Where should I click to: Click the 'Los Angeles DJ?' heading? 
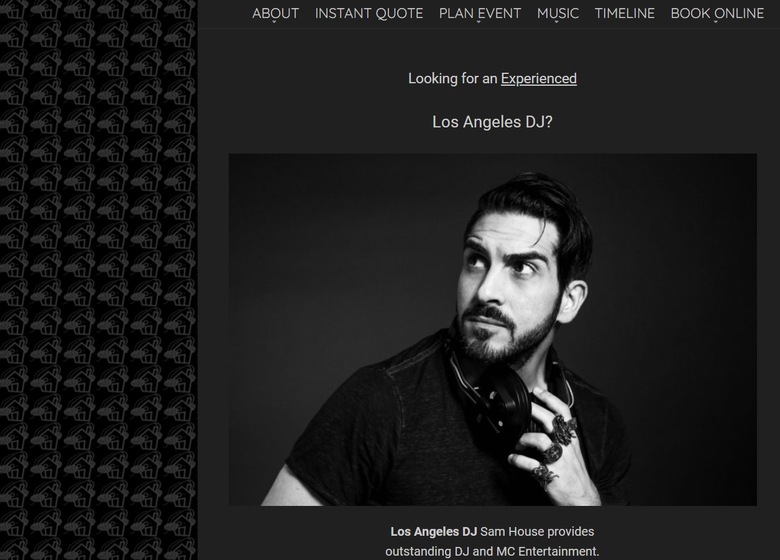pyautogui.click(x=492, y=122)
